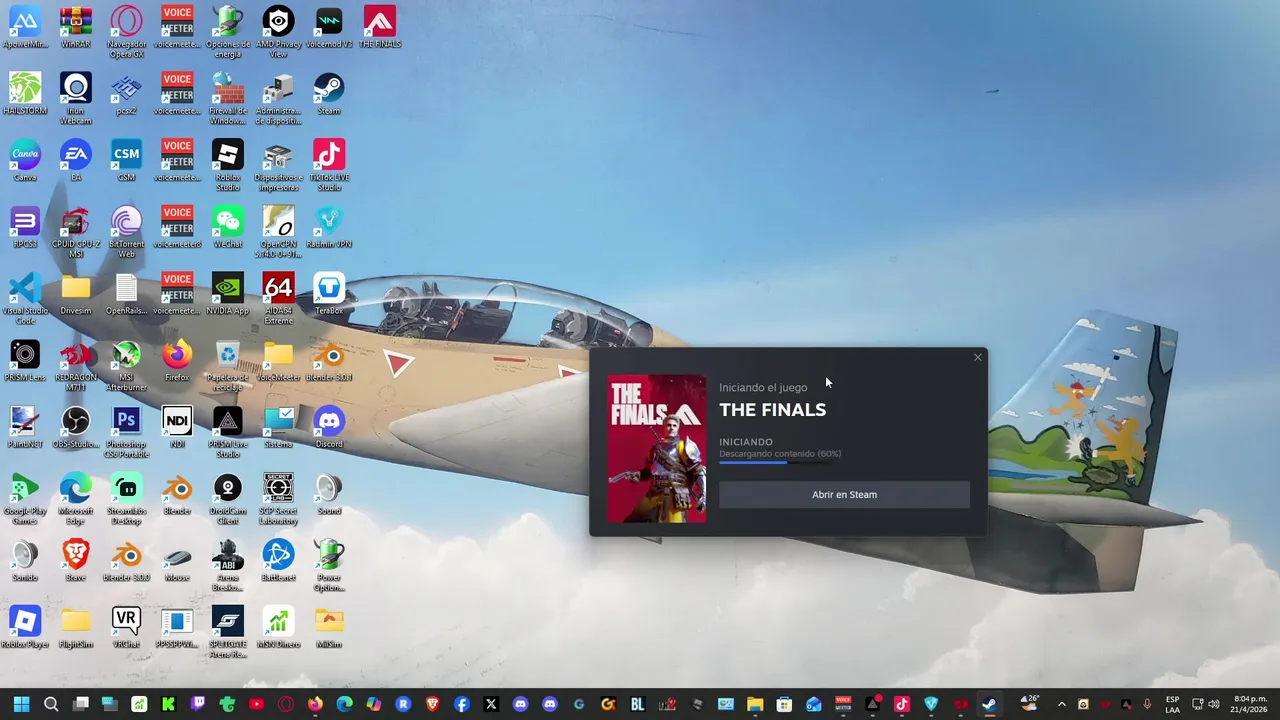
Task: Select the TikTok LIVE Studio desktop icon
Action: coord(329,165)
